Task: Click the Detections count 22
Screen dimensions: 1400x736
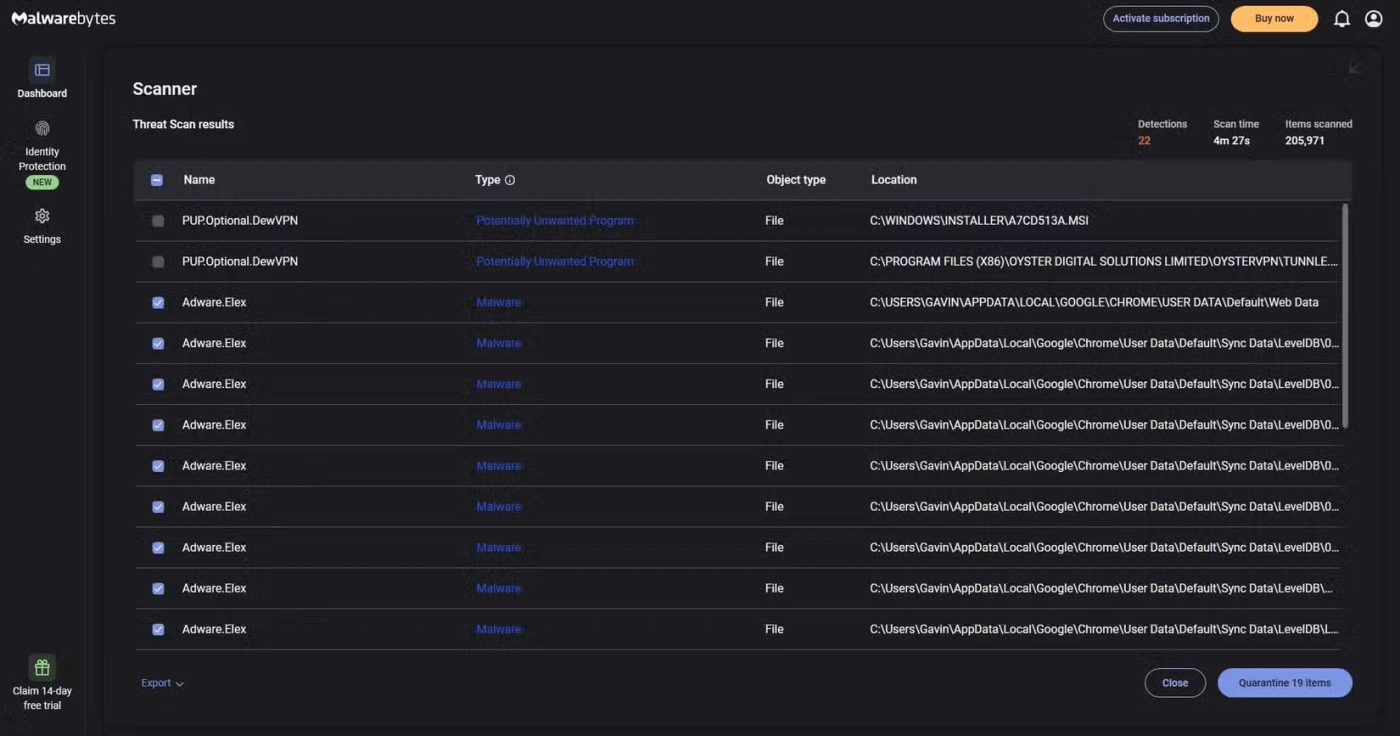Action: (1144, 141)
